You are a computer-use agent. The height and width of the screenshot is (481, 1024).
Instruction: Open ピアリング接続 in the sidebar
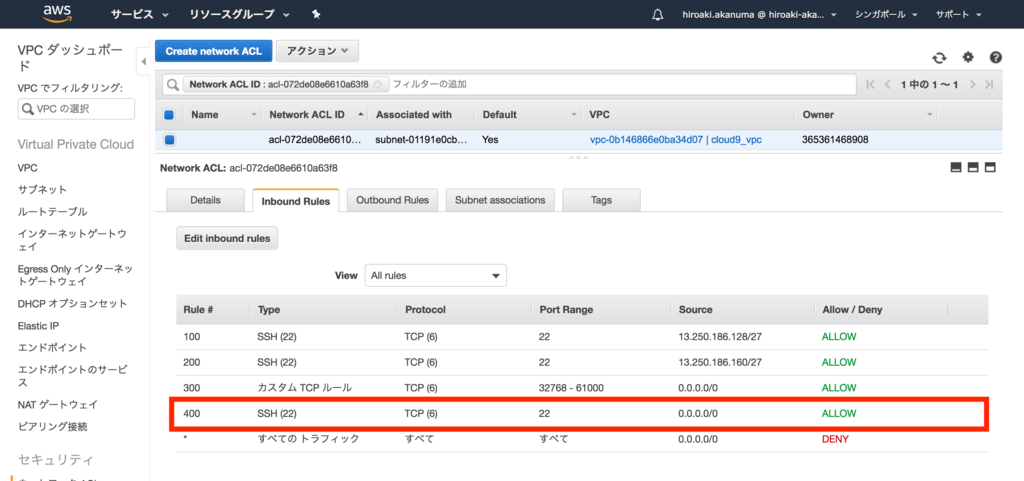52,427
